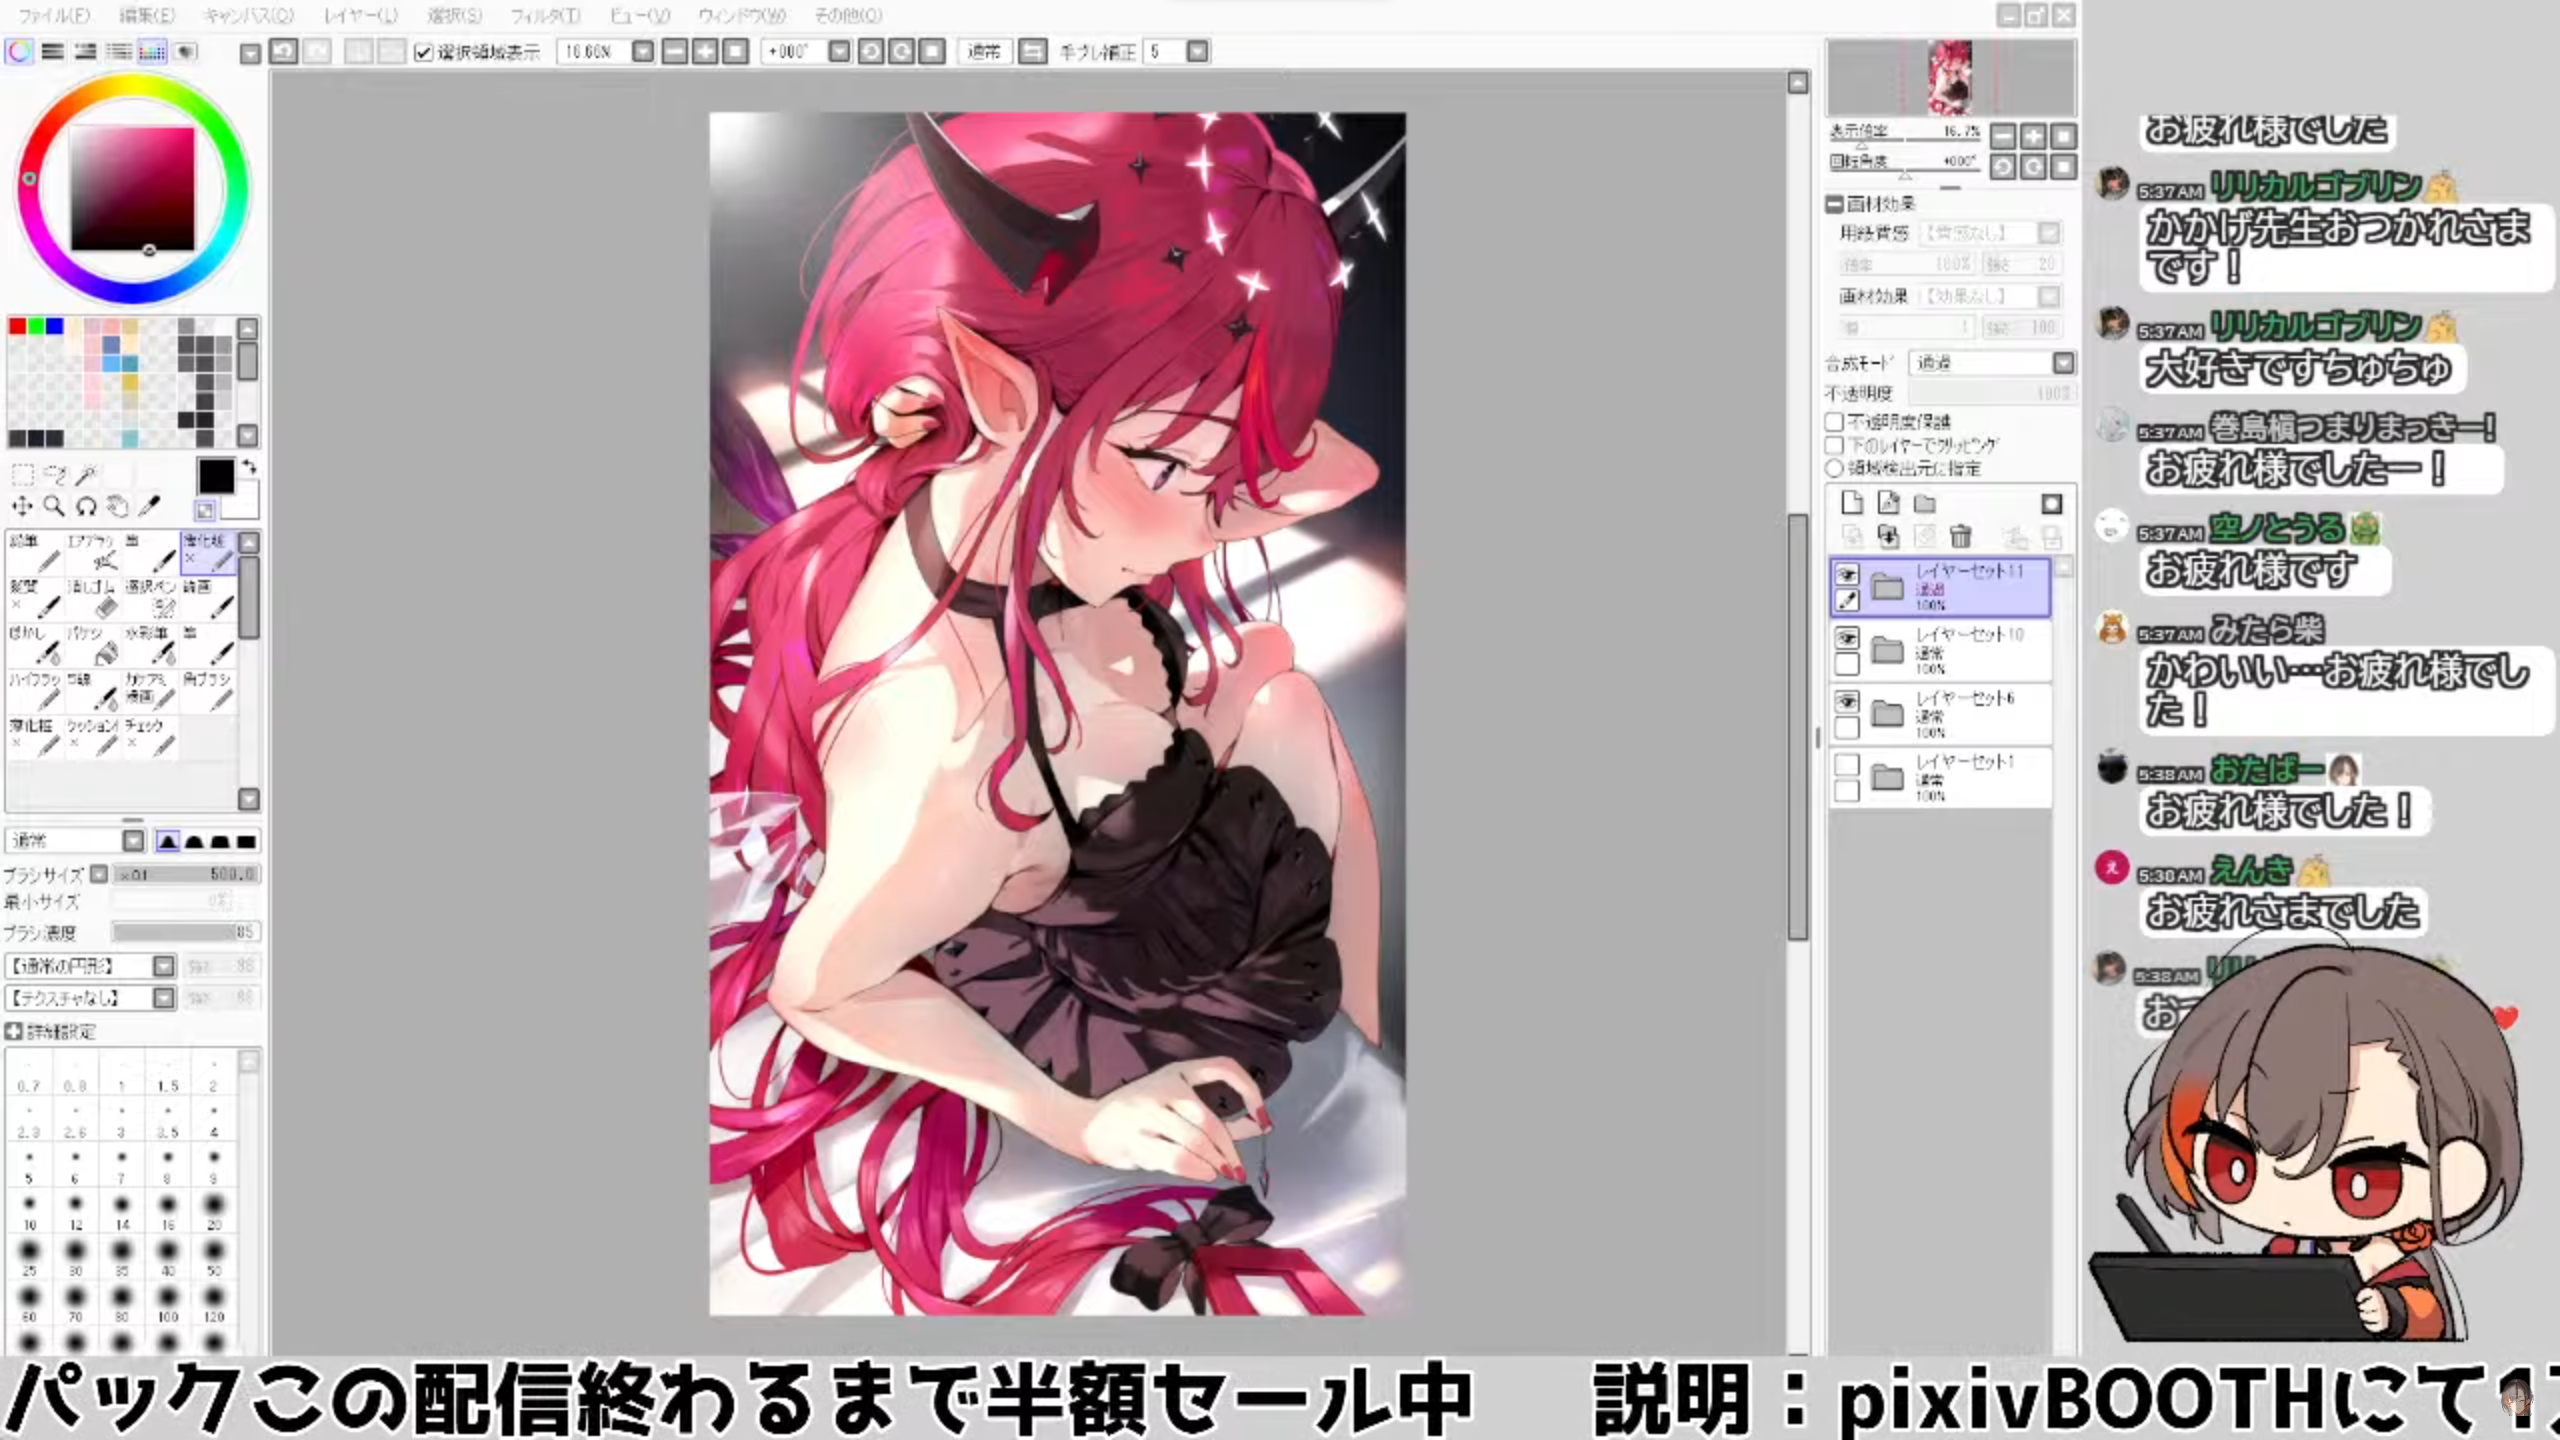This screenshot has width=2560, height=1440.
Task: Select the zoom magnifier tool
Action: point(54,507)
